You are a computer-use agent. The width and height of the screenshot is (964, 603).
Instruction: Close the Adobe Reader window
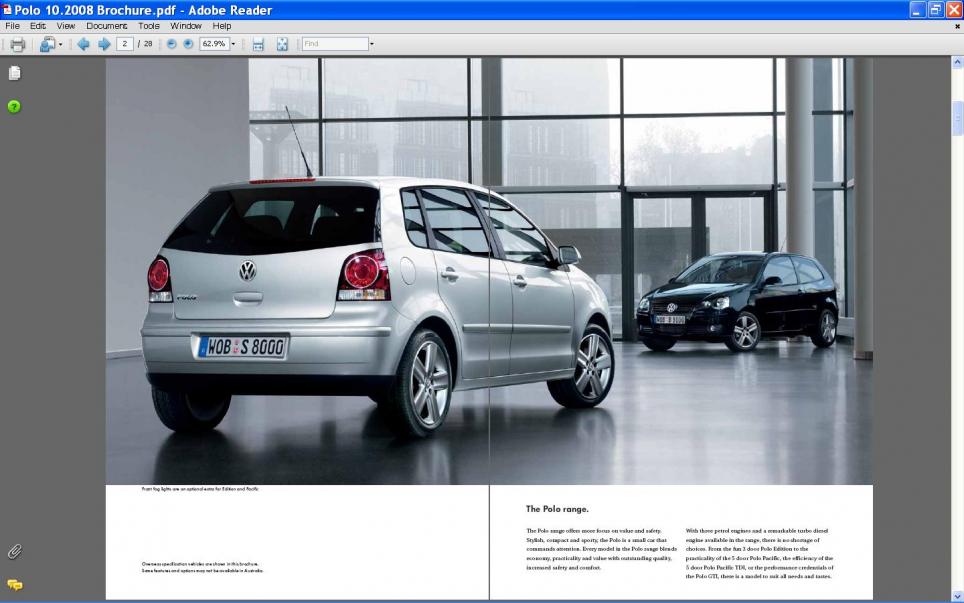pyautogui.click(x=954, y=9)
